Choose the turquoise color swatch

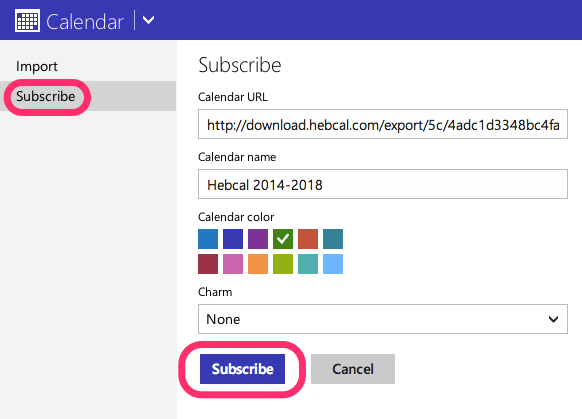point(308,264)
